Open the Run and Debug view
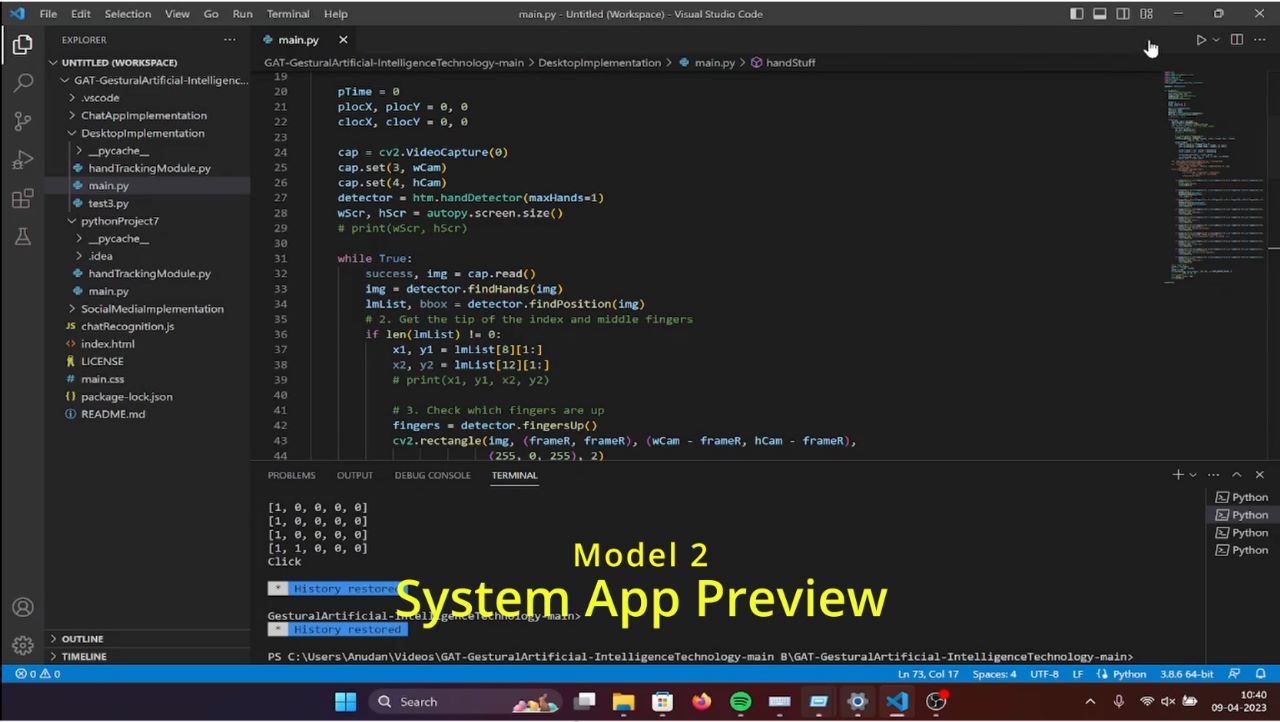 (22, 160)
